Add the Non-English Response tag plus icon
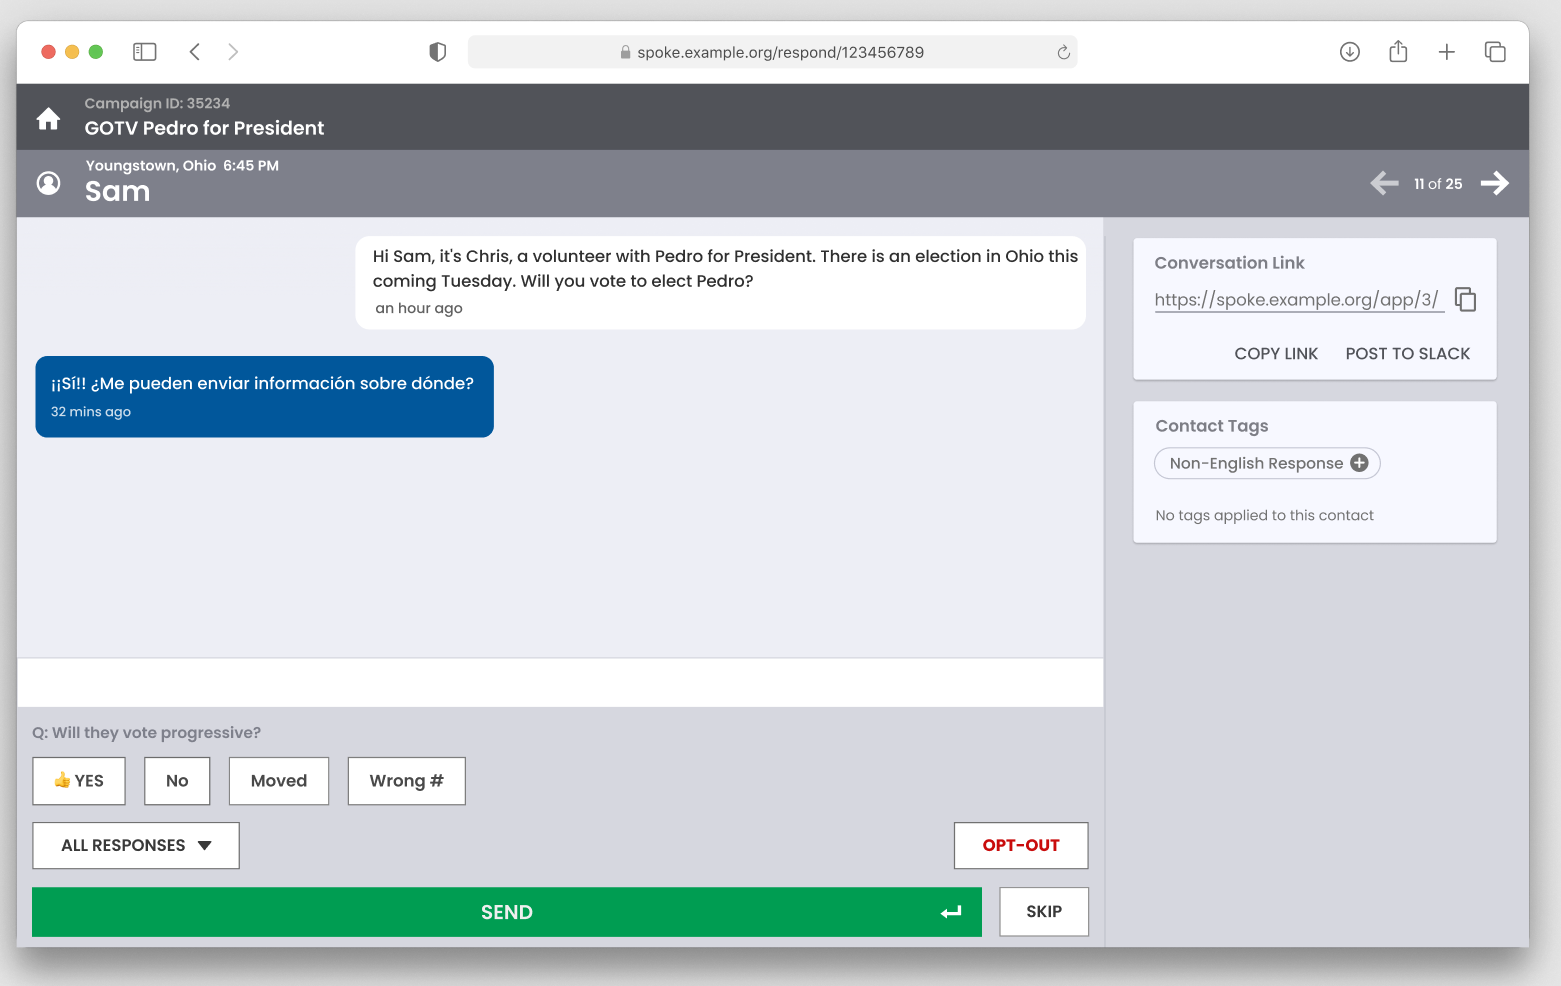The height and width of the screenshot is (986, 1561). click(1359, 463)
